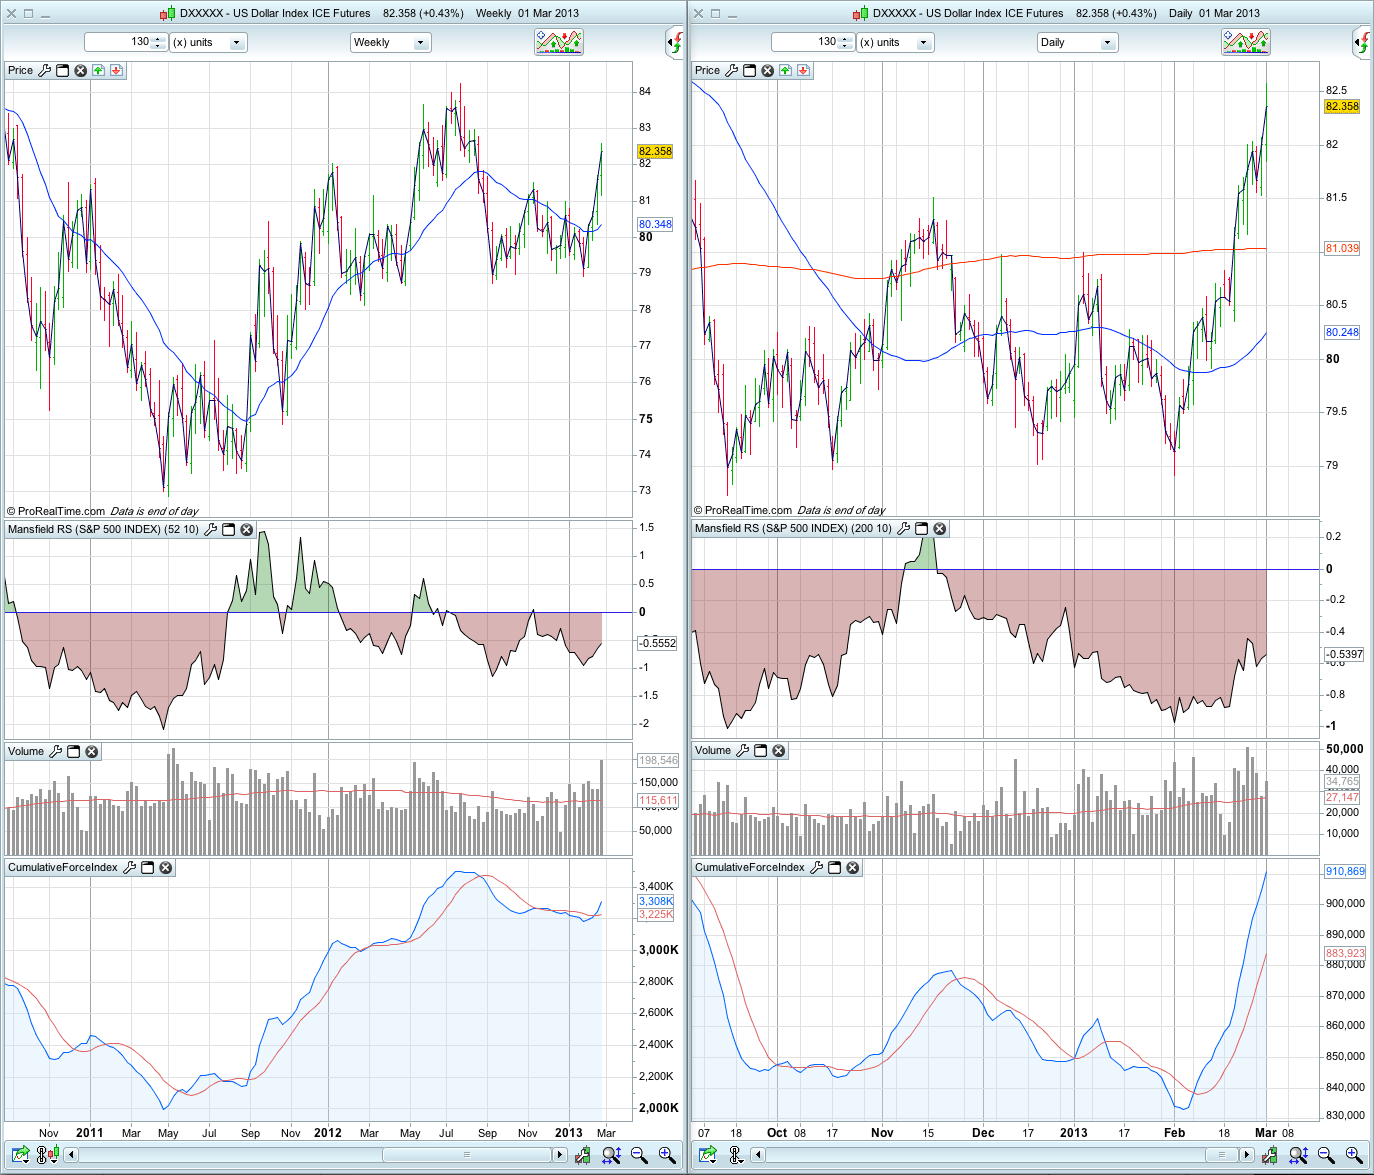Image resolution: width=1374 pixels, height=1175 pixels.
Task: Zoom in on weekly chart
Action: pos(667,1155)
